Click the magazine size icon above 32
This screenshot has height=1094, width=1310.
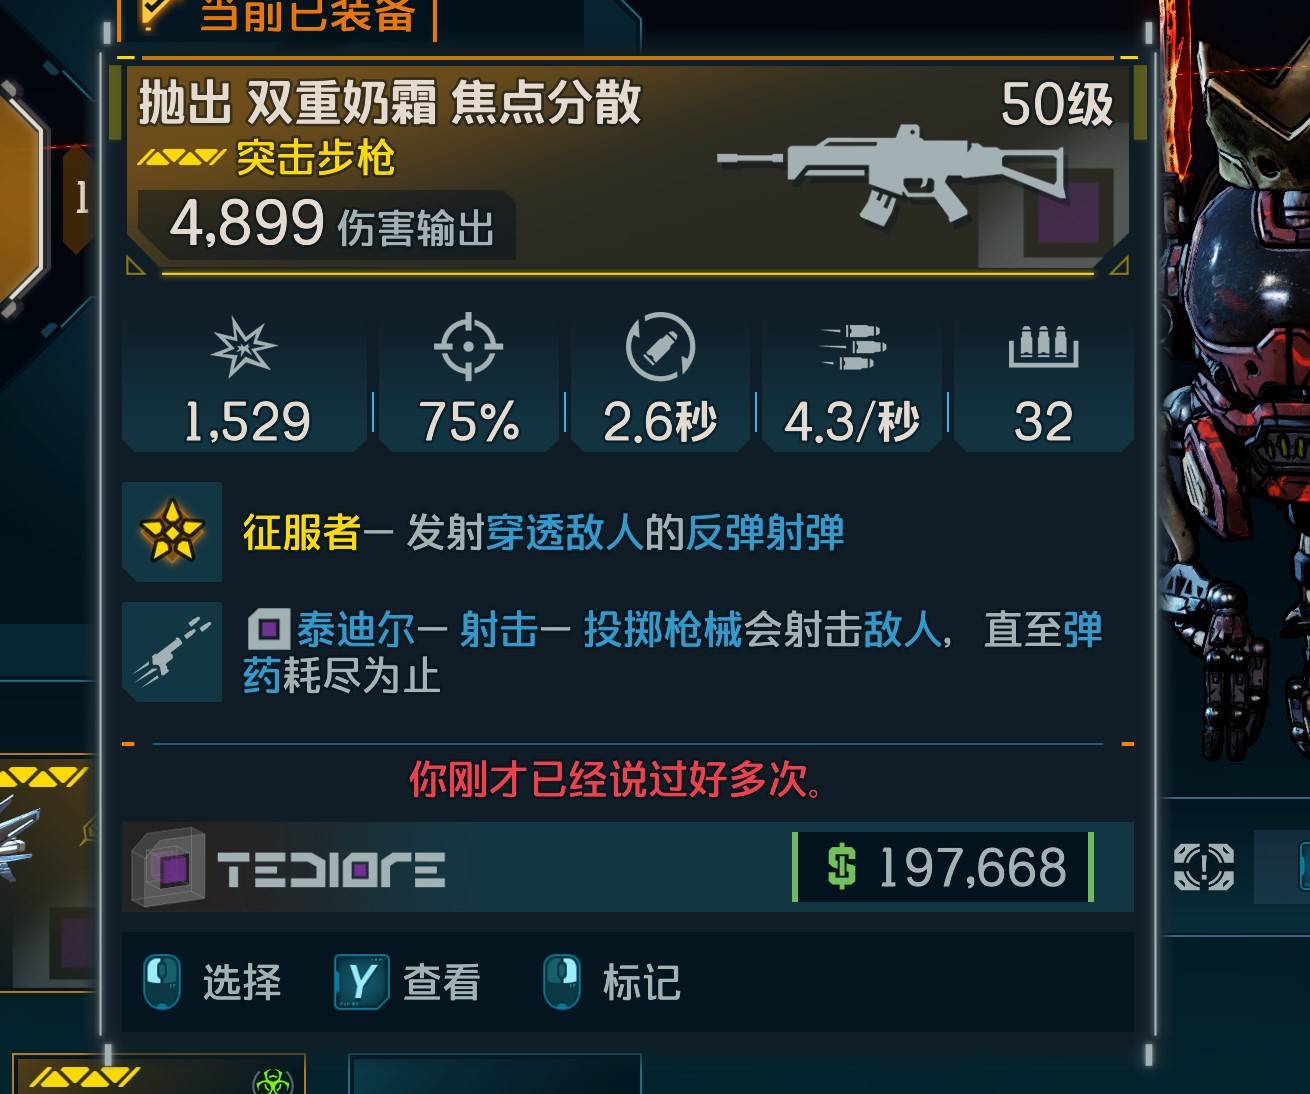tap(1043, 347)
